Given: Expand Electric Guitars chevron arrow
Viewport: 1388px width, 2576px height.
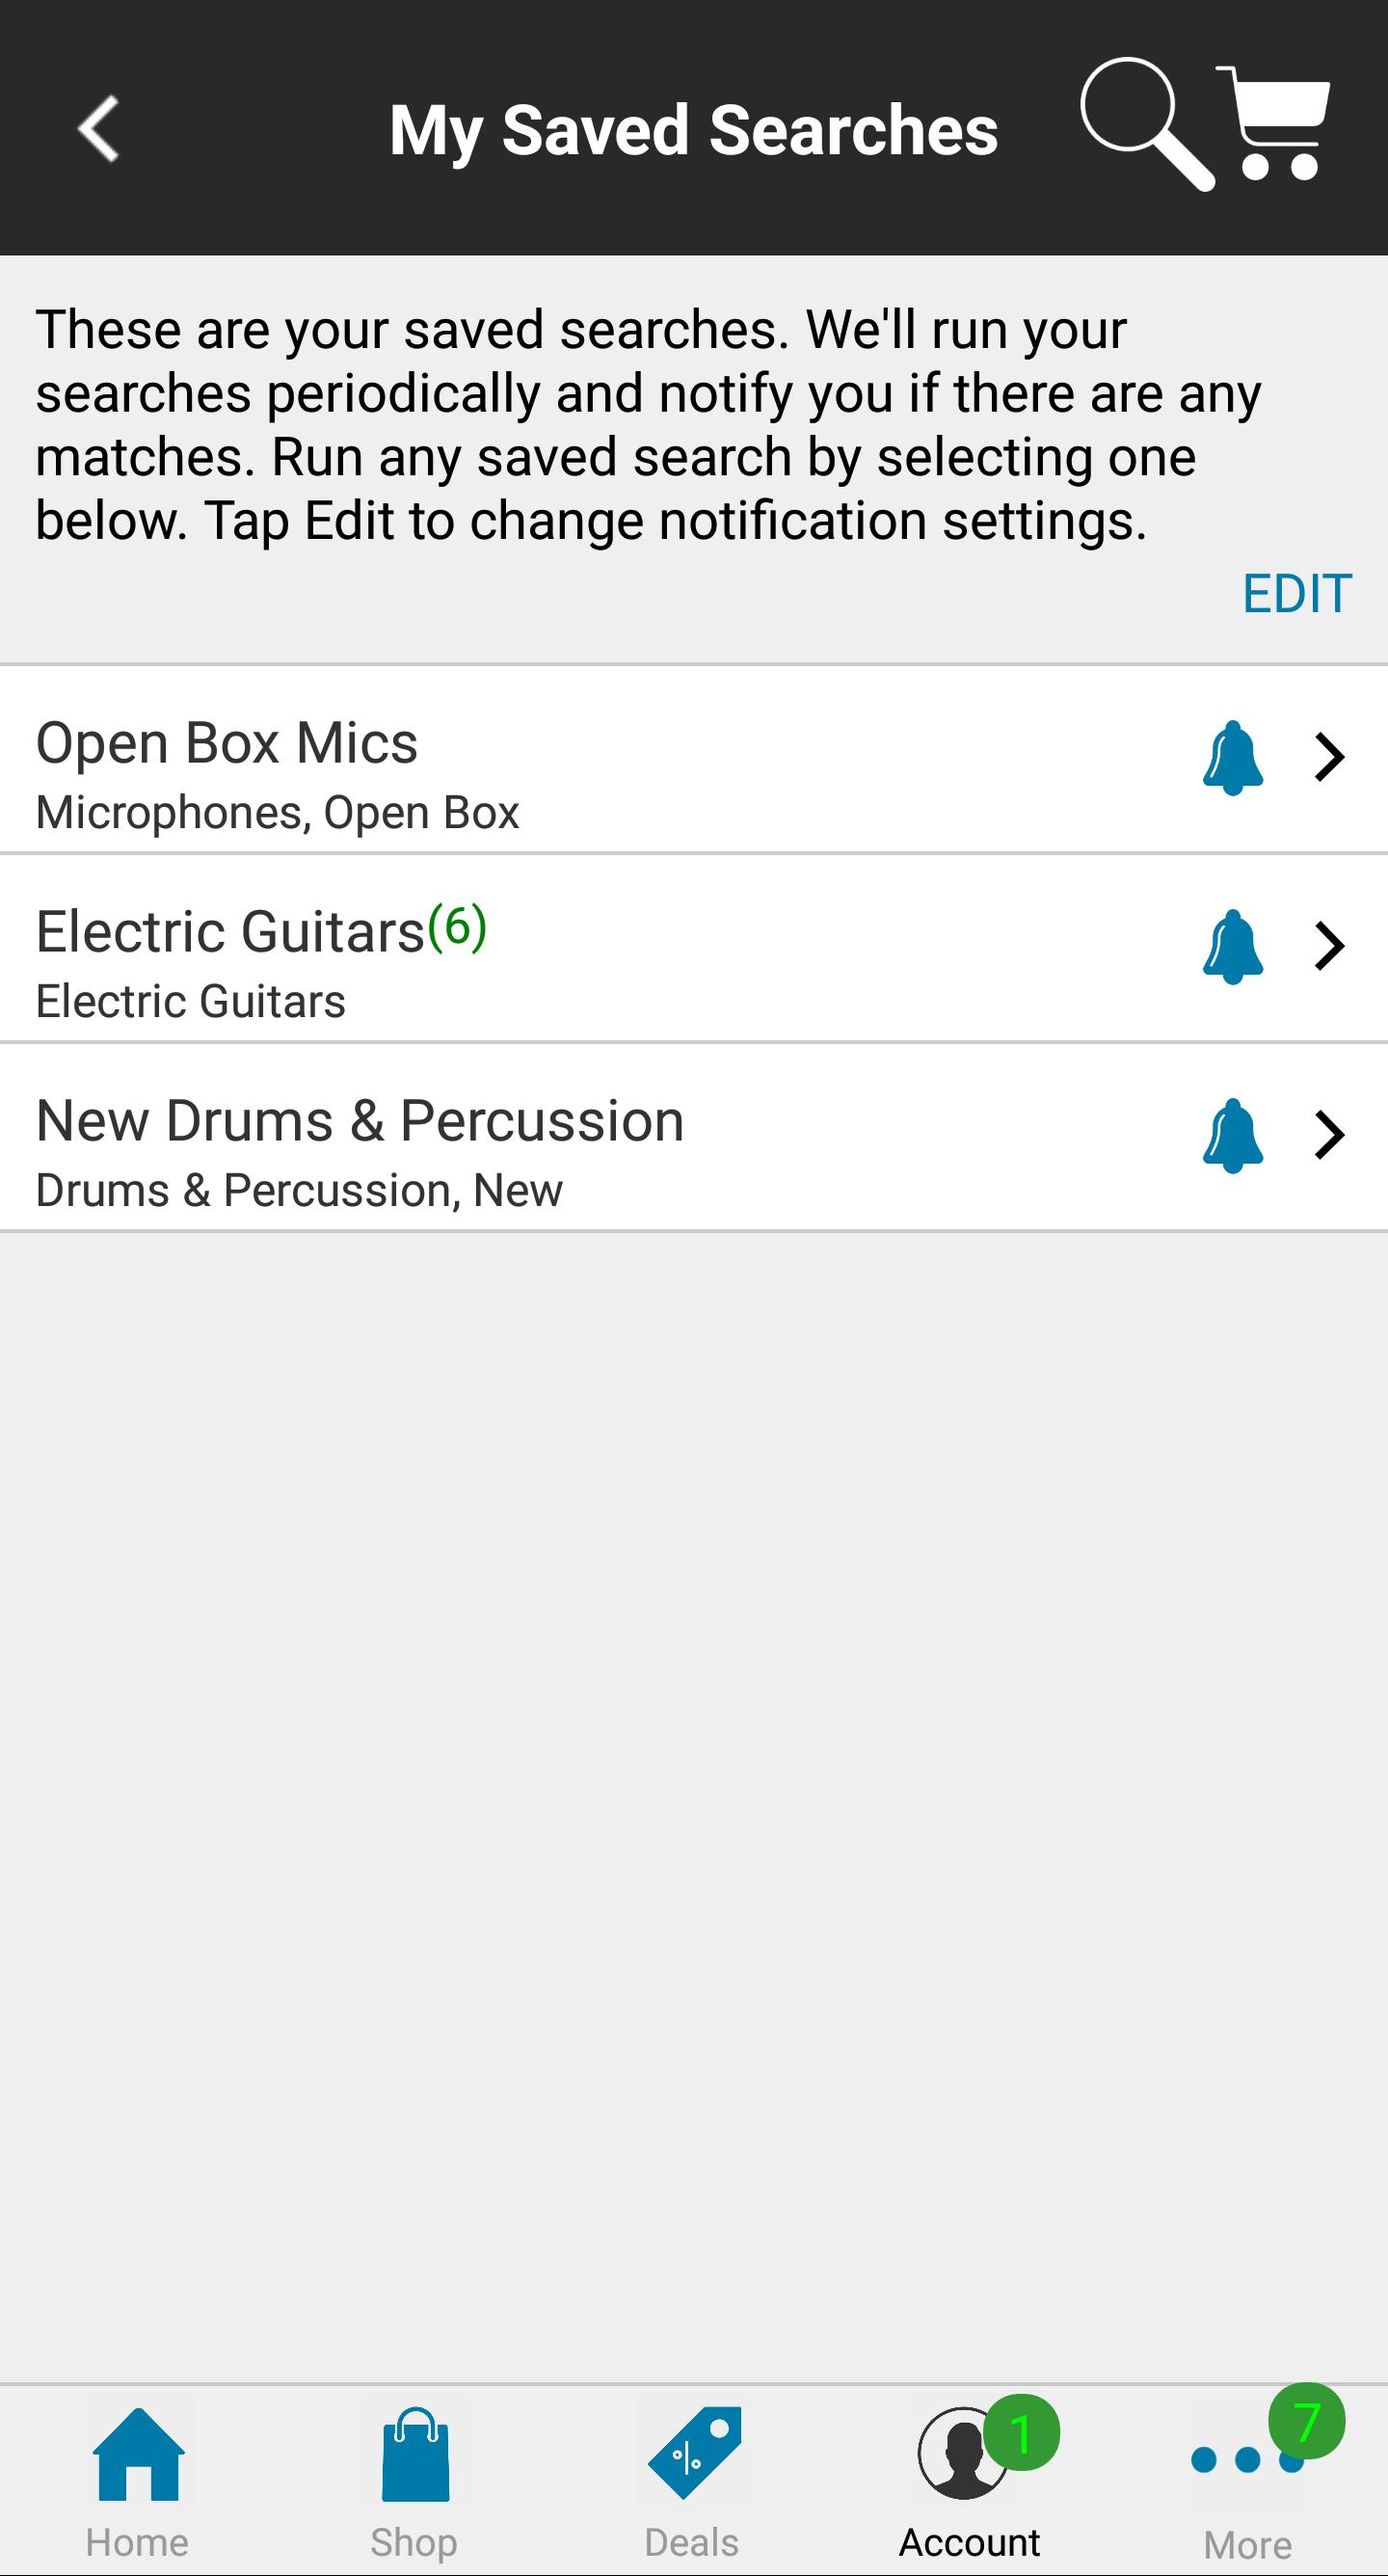Looking at the screenshot, I should click(1329, 947).
